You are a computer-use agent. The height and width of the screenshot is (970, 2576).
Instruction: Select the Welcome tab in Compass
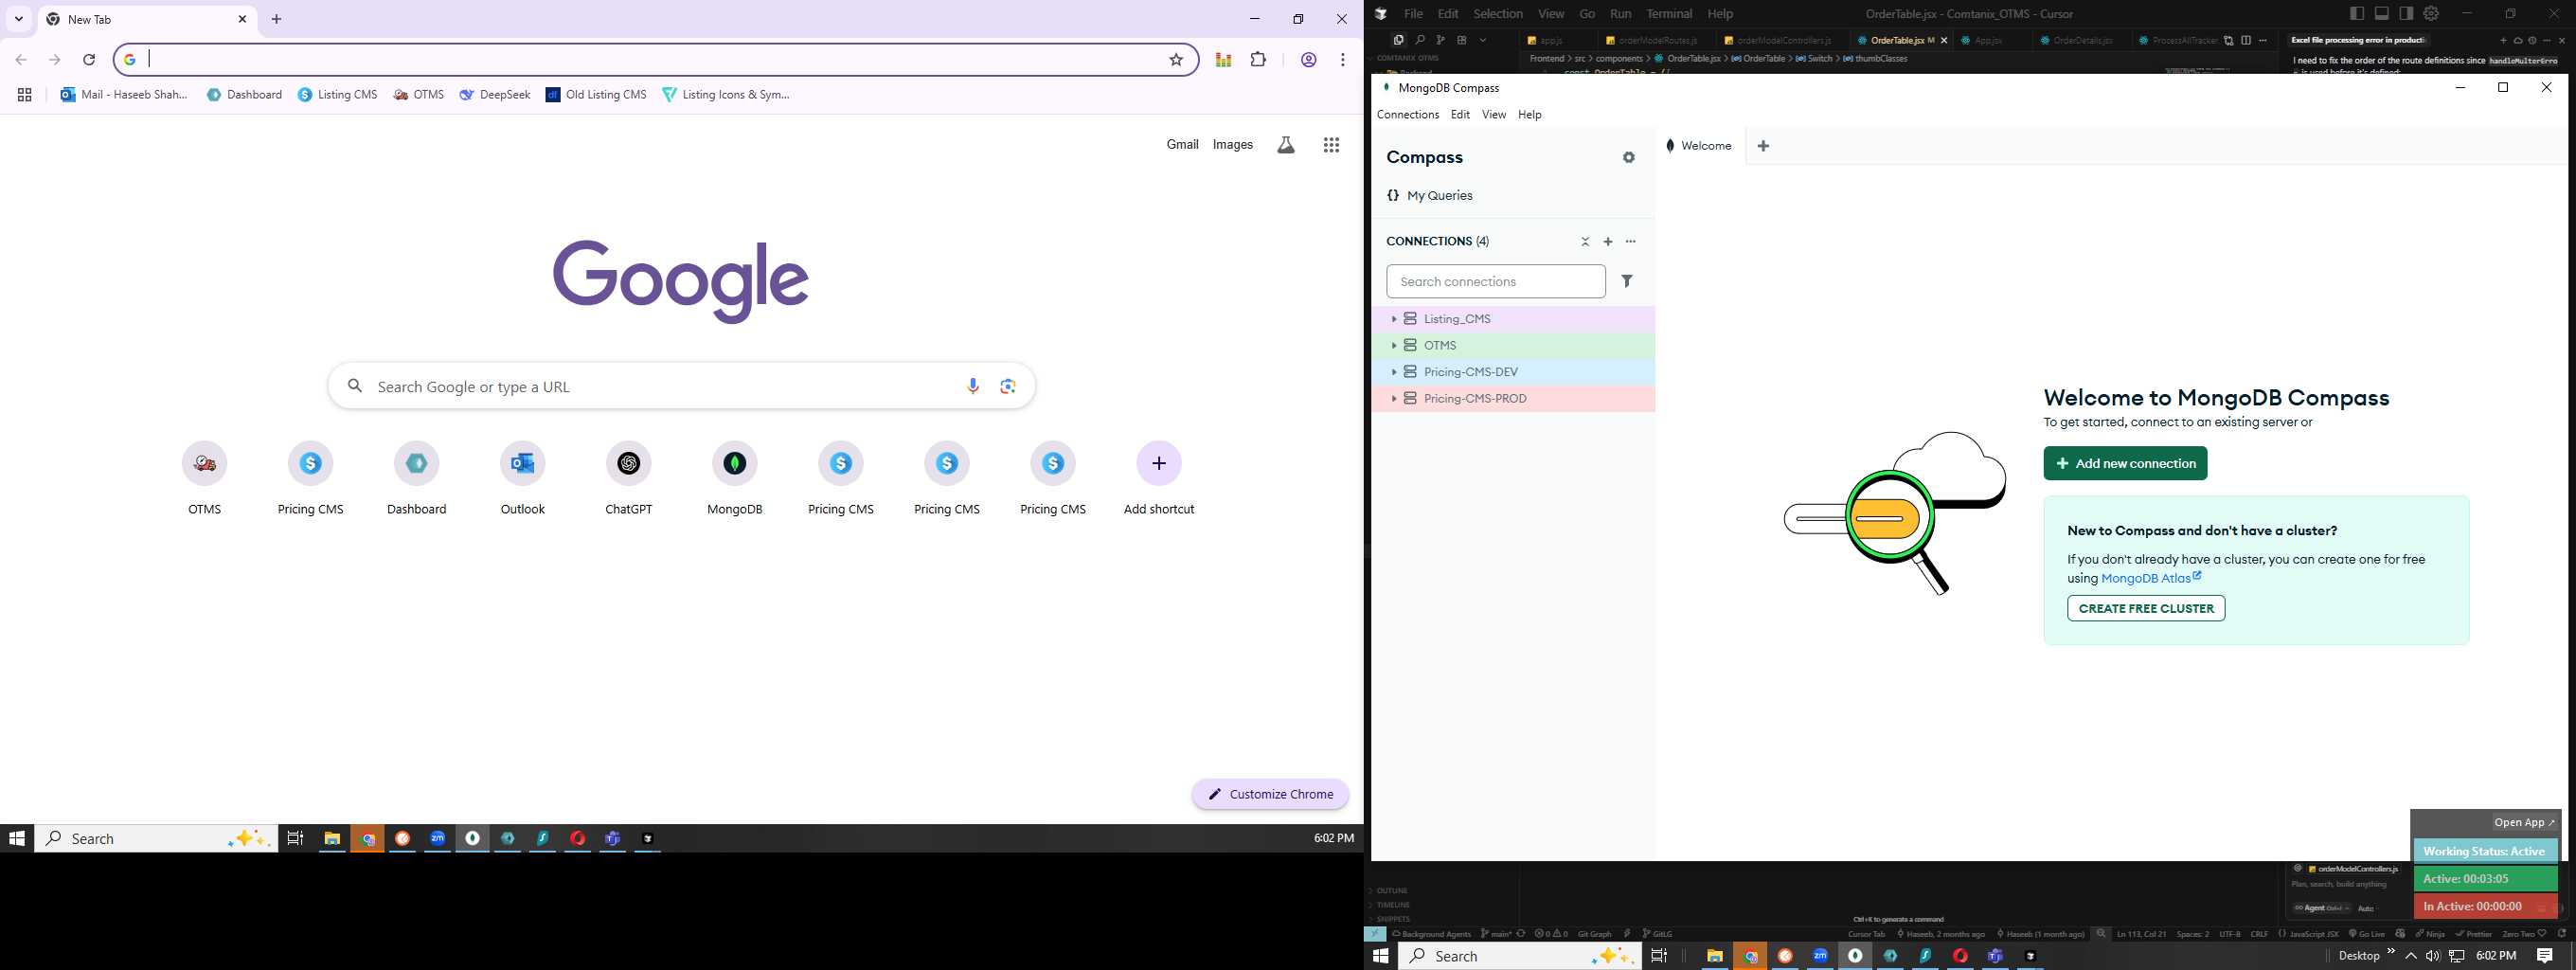click(x=1698, y=146)
